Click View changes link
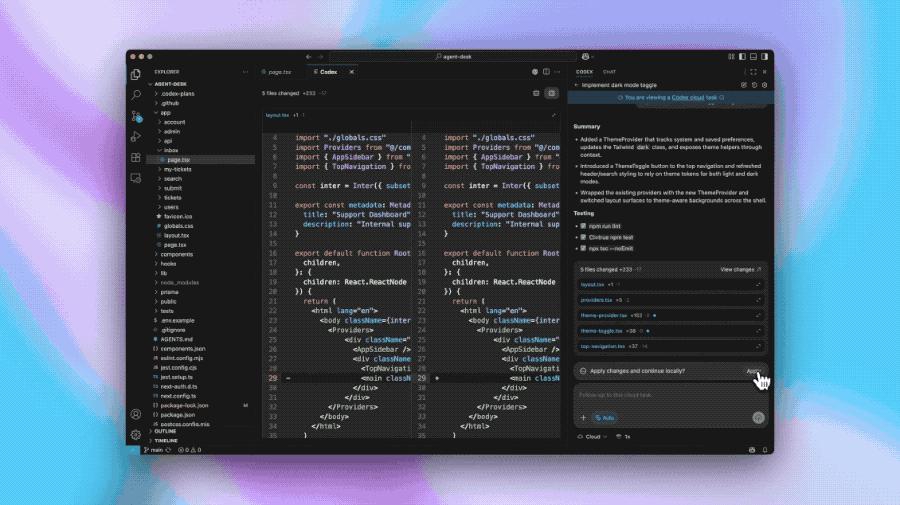This screenshot has height=505, width=900. (740, 270)
